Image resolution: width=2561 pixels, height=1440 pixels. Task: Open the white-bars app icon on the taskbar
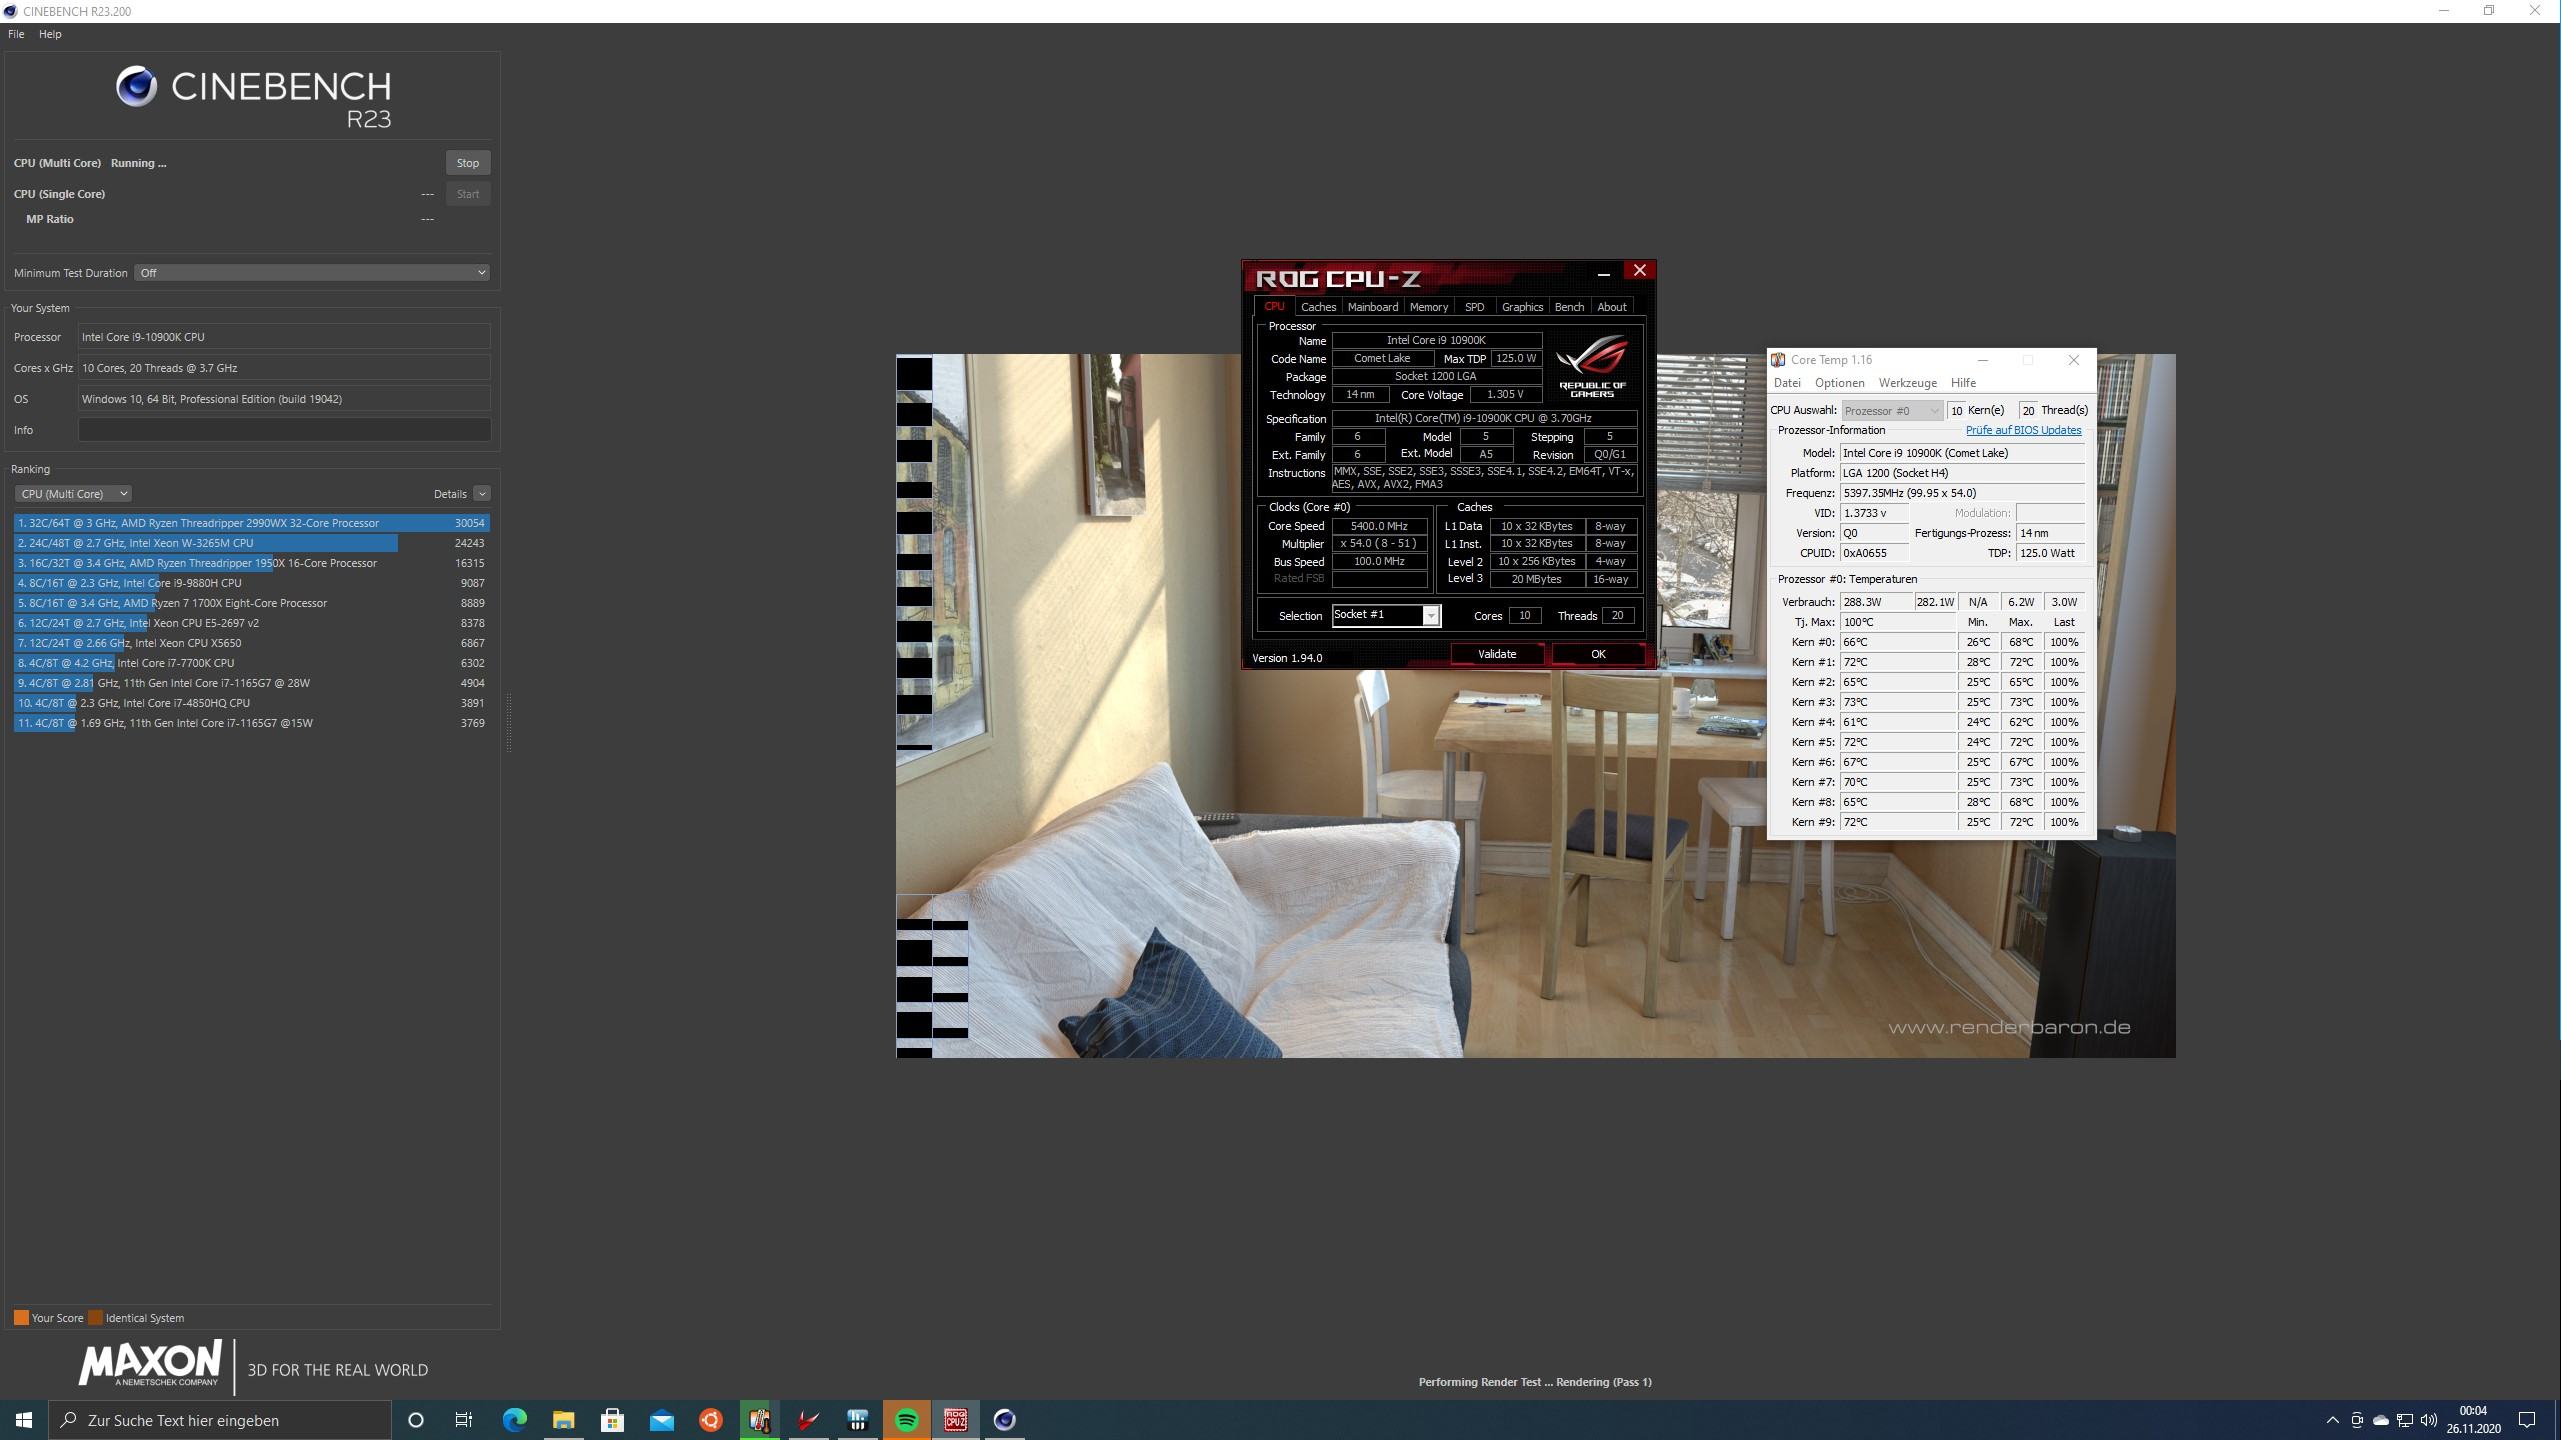(857, 1420)
